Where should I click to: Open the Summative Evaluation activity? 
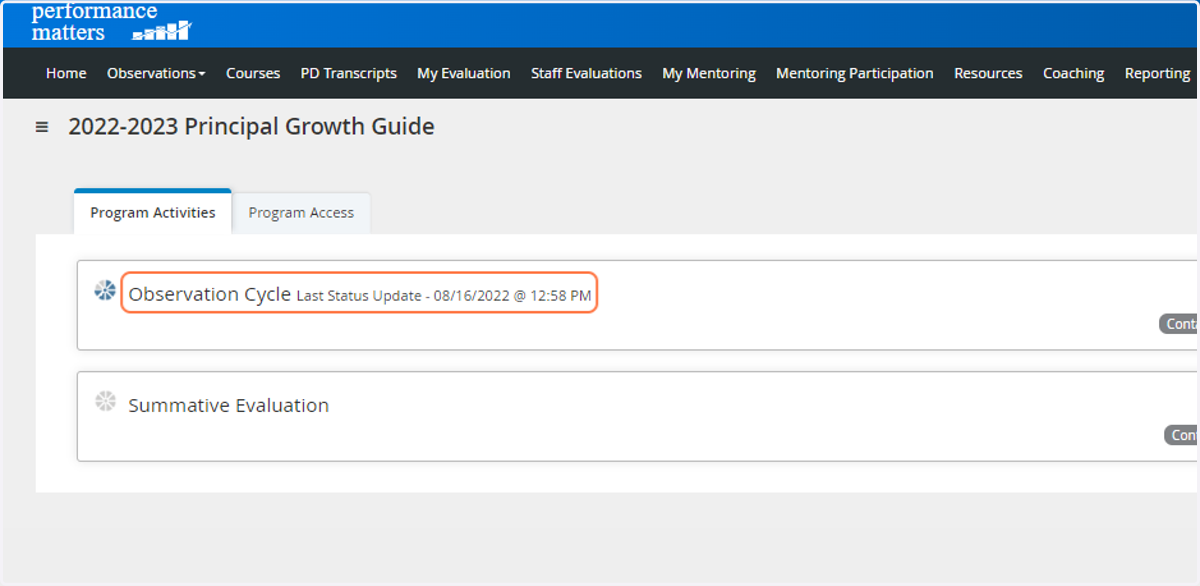(229, 405)
